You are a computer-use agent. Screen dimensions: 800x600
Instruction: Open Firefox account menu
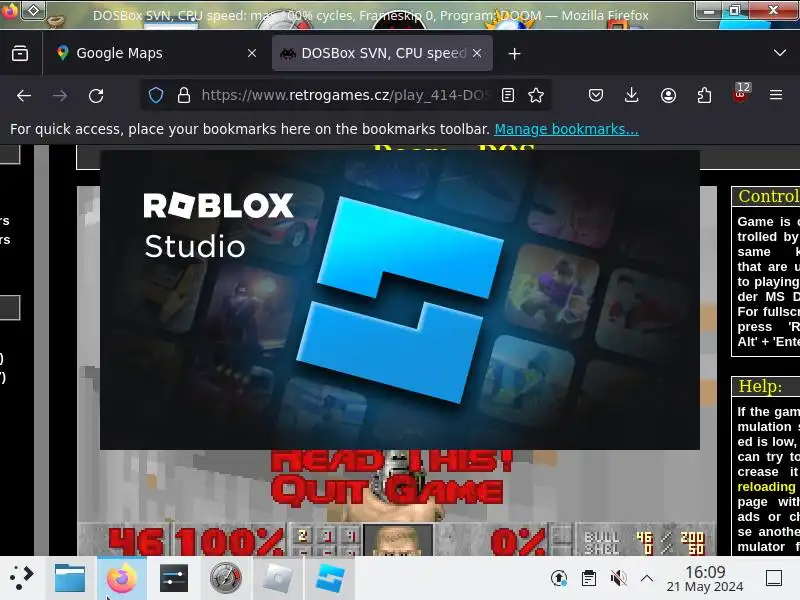668,95
